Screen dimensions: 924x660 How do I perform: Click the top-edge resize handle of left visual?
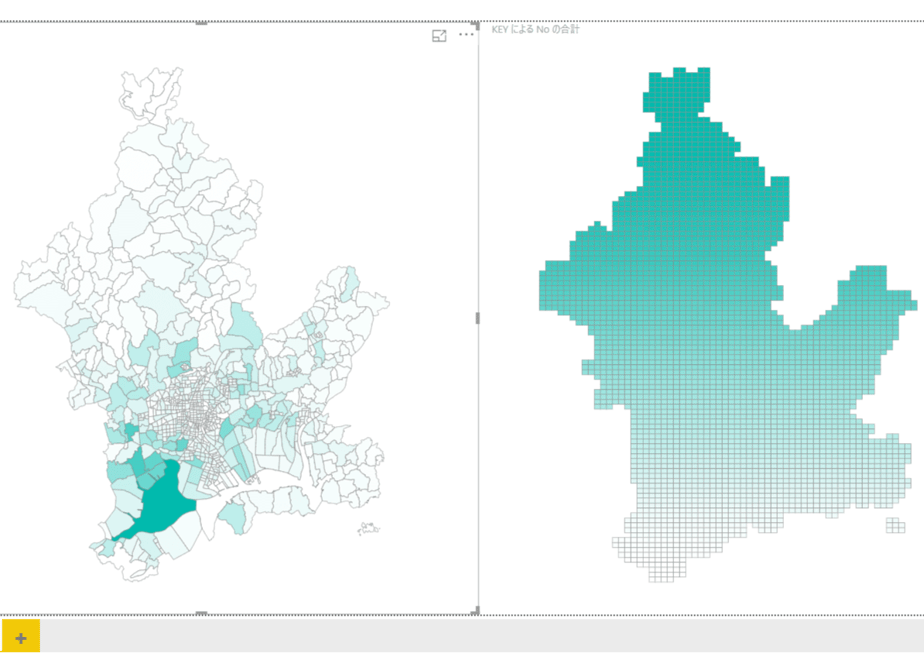click(x=202, y=24)
